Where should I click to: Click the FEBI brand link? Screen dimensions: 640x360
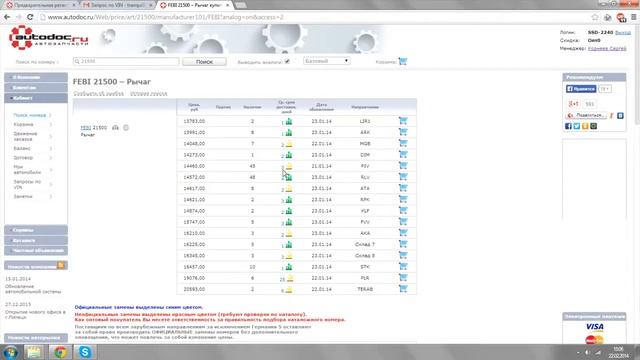point(86,128)
